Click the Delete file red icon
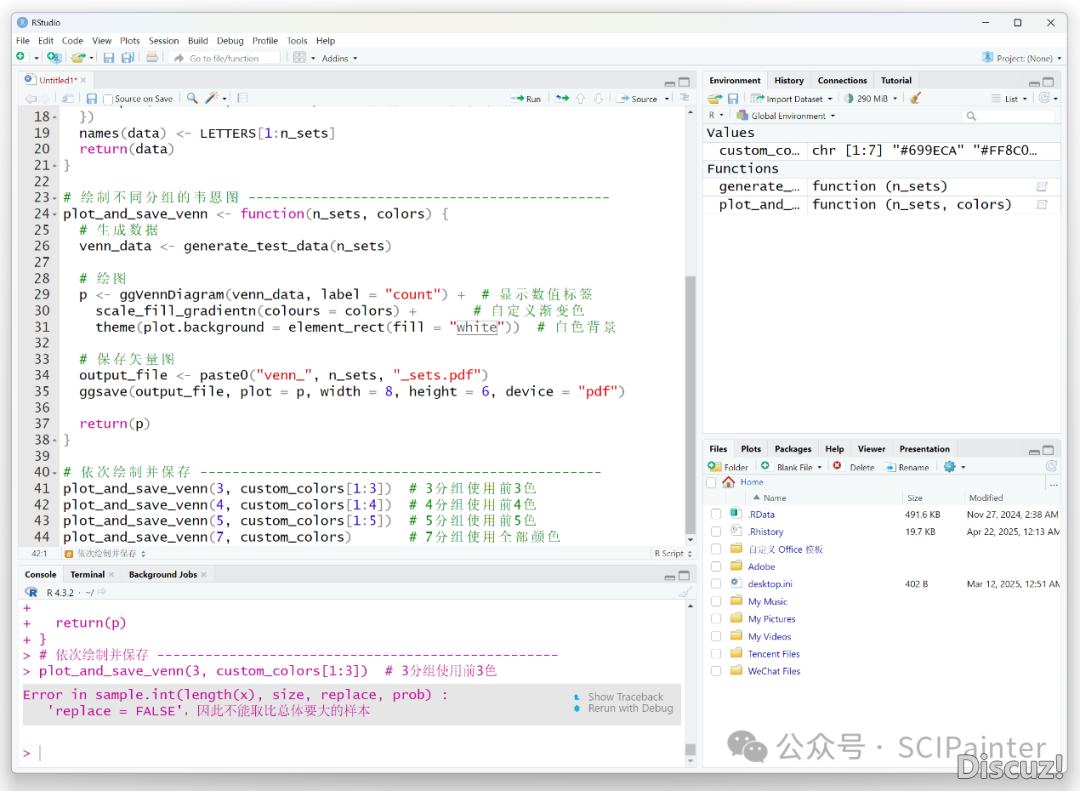The image size is (1080, 791). point(837,466)
